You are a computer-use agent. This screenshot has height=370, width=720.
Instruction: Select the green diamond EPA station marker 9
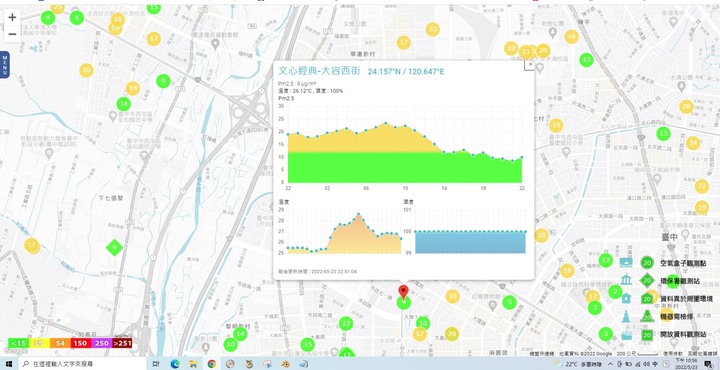click(x=114, y=248)
